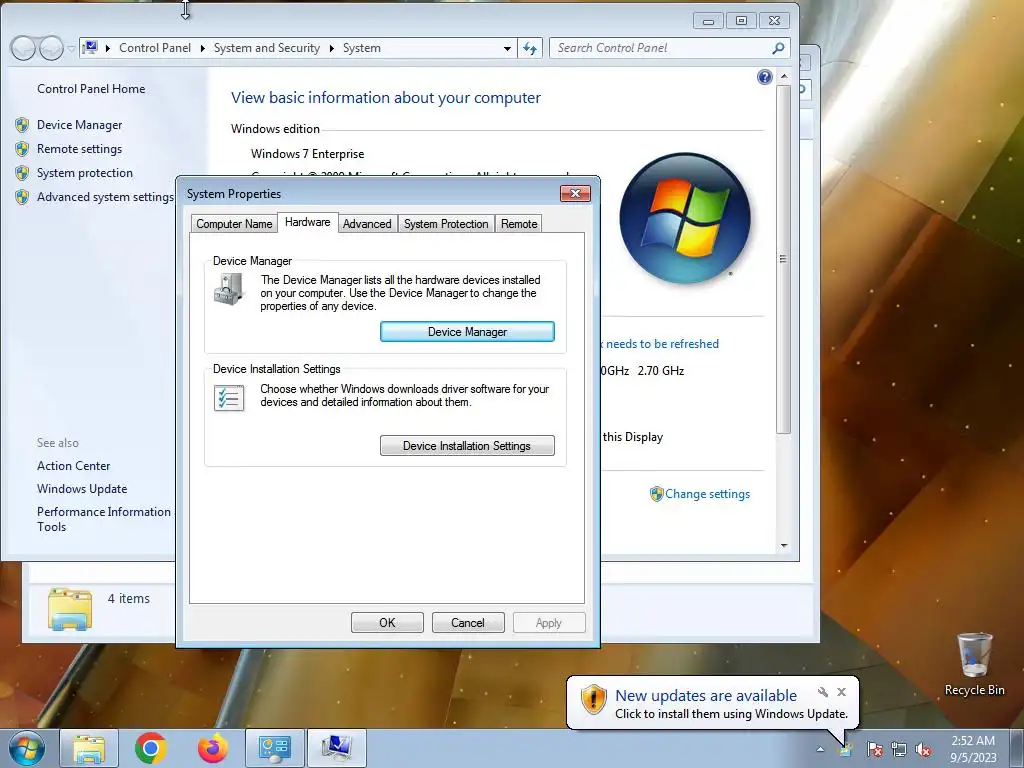Switch to the Computer Name tab
The width and height of the screenshot is (1024, 768).
point(234,224)
